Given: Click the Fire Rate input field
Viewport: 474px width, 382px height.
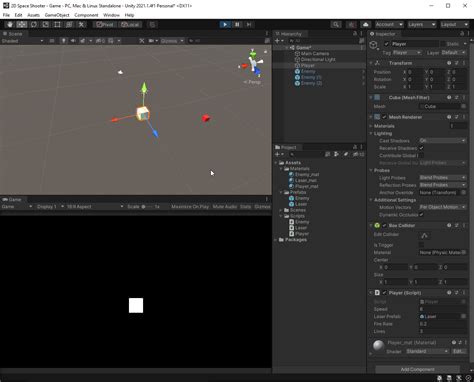Looking at the screenshot, I should (442, 324).
